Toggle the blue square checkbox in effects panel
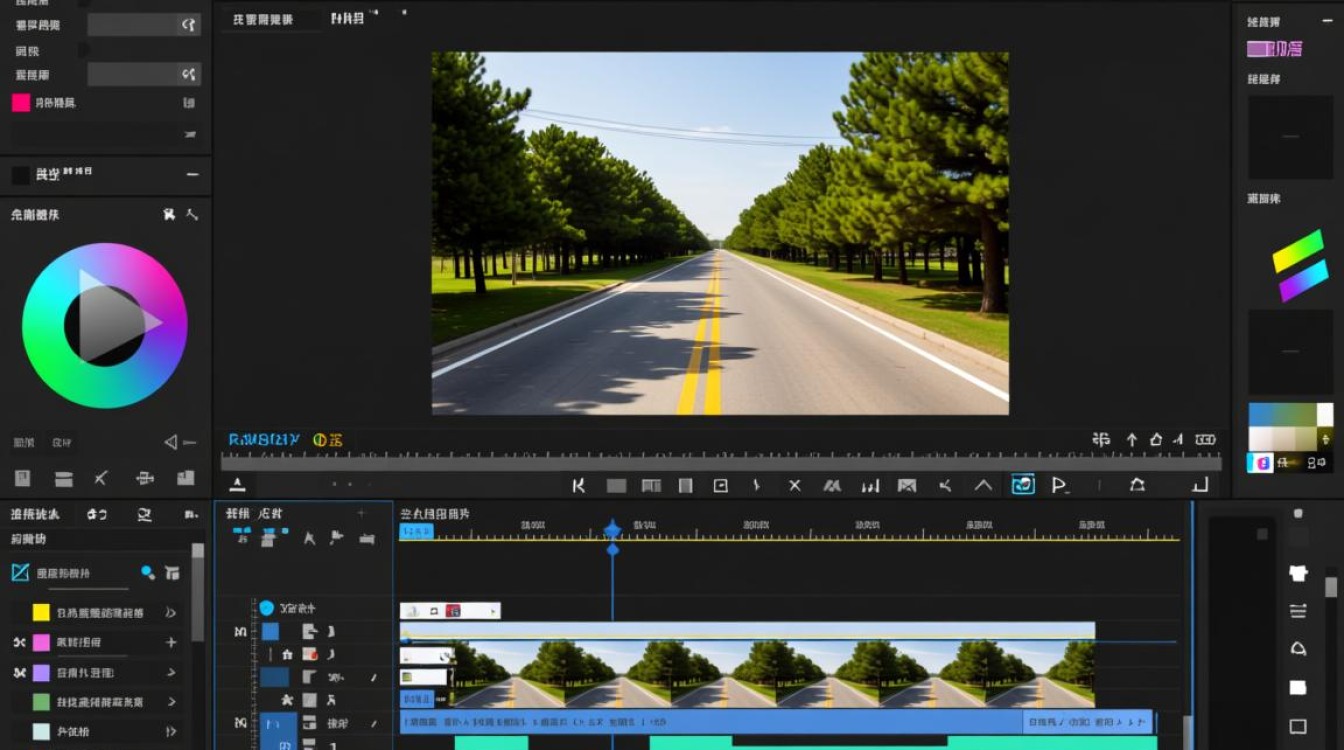The height and width of the screenshot is (750, 1344). pyautogui.click(x=20, y=572)
